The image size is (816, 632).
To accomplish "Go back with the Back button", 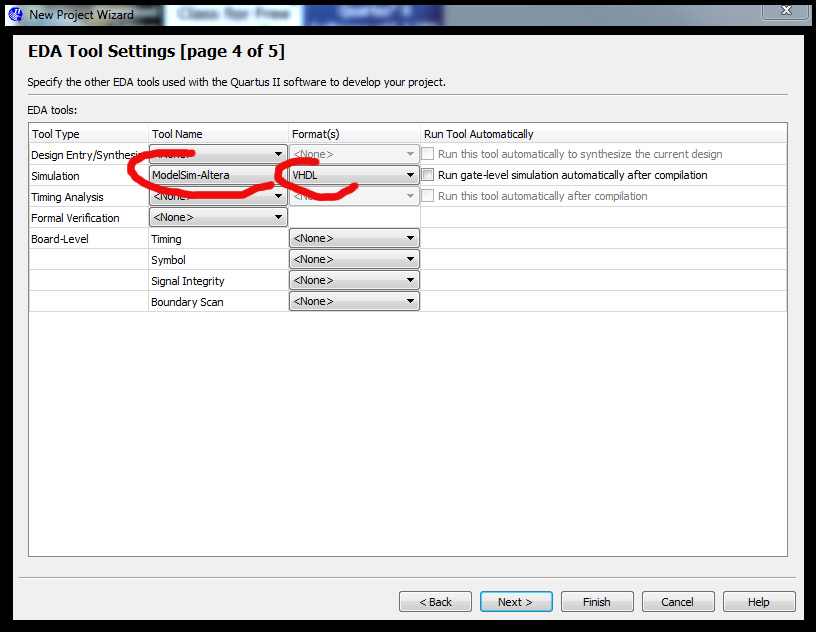I will 436,602.
